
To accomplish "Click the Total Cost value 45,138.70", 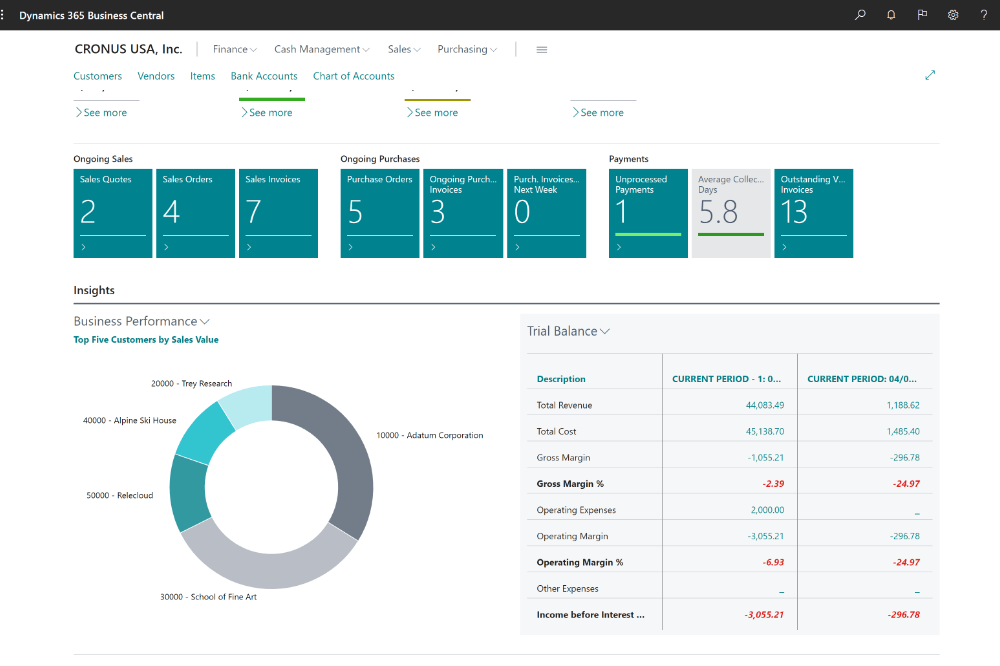I will click(x=765, y=431).
